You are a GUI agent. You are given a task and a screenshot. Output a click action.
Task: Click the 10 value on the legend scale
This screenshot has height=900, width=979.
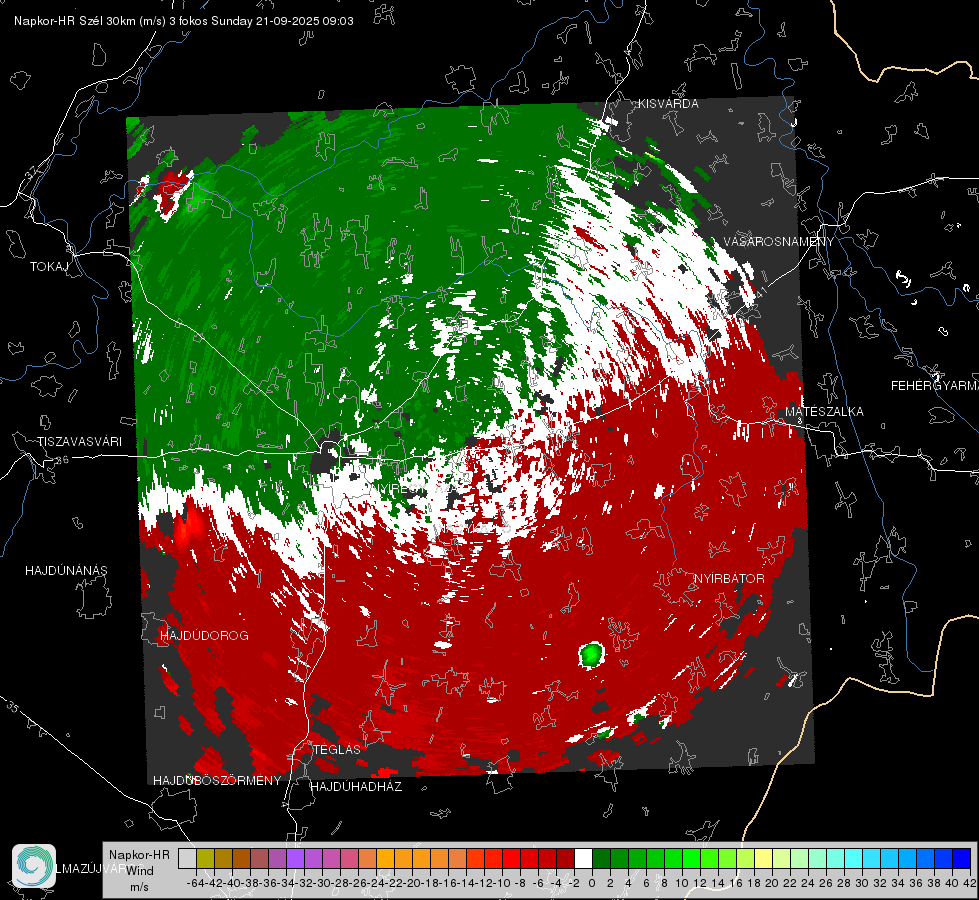coord(682,883)
